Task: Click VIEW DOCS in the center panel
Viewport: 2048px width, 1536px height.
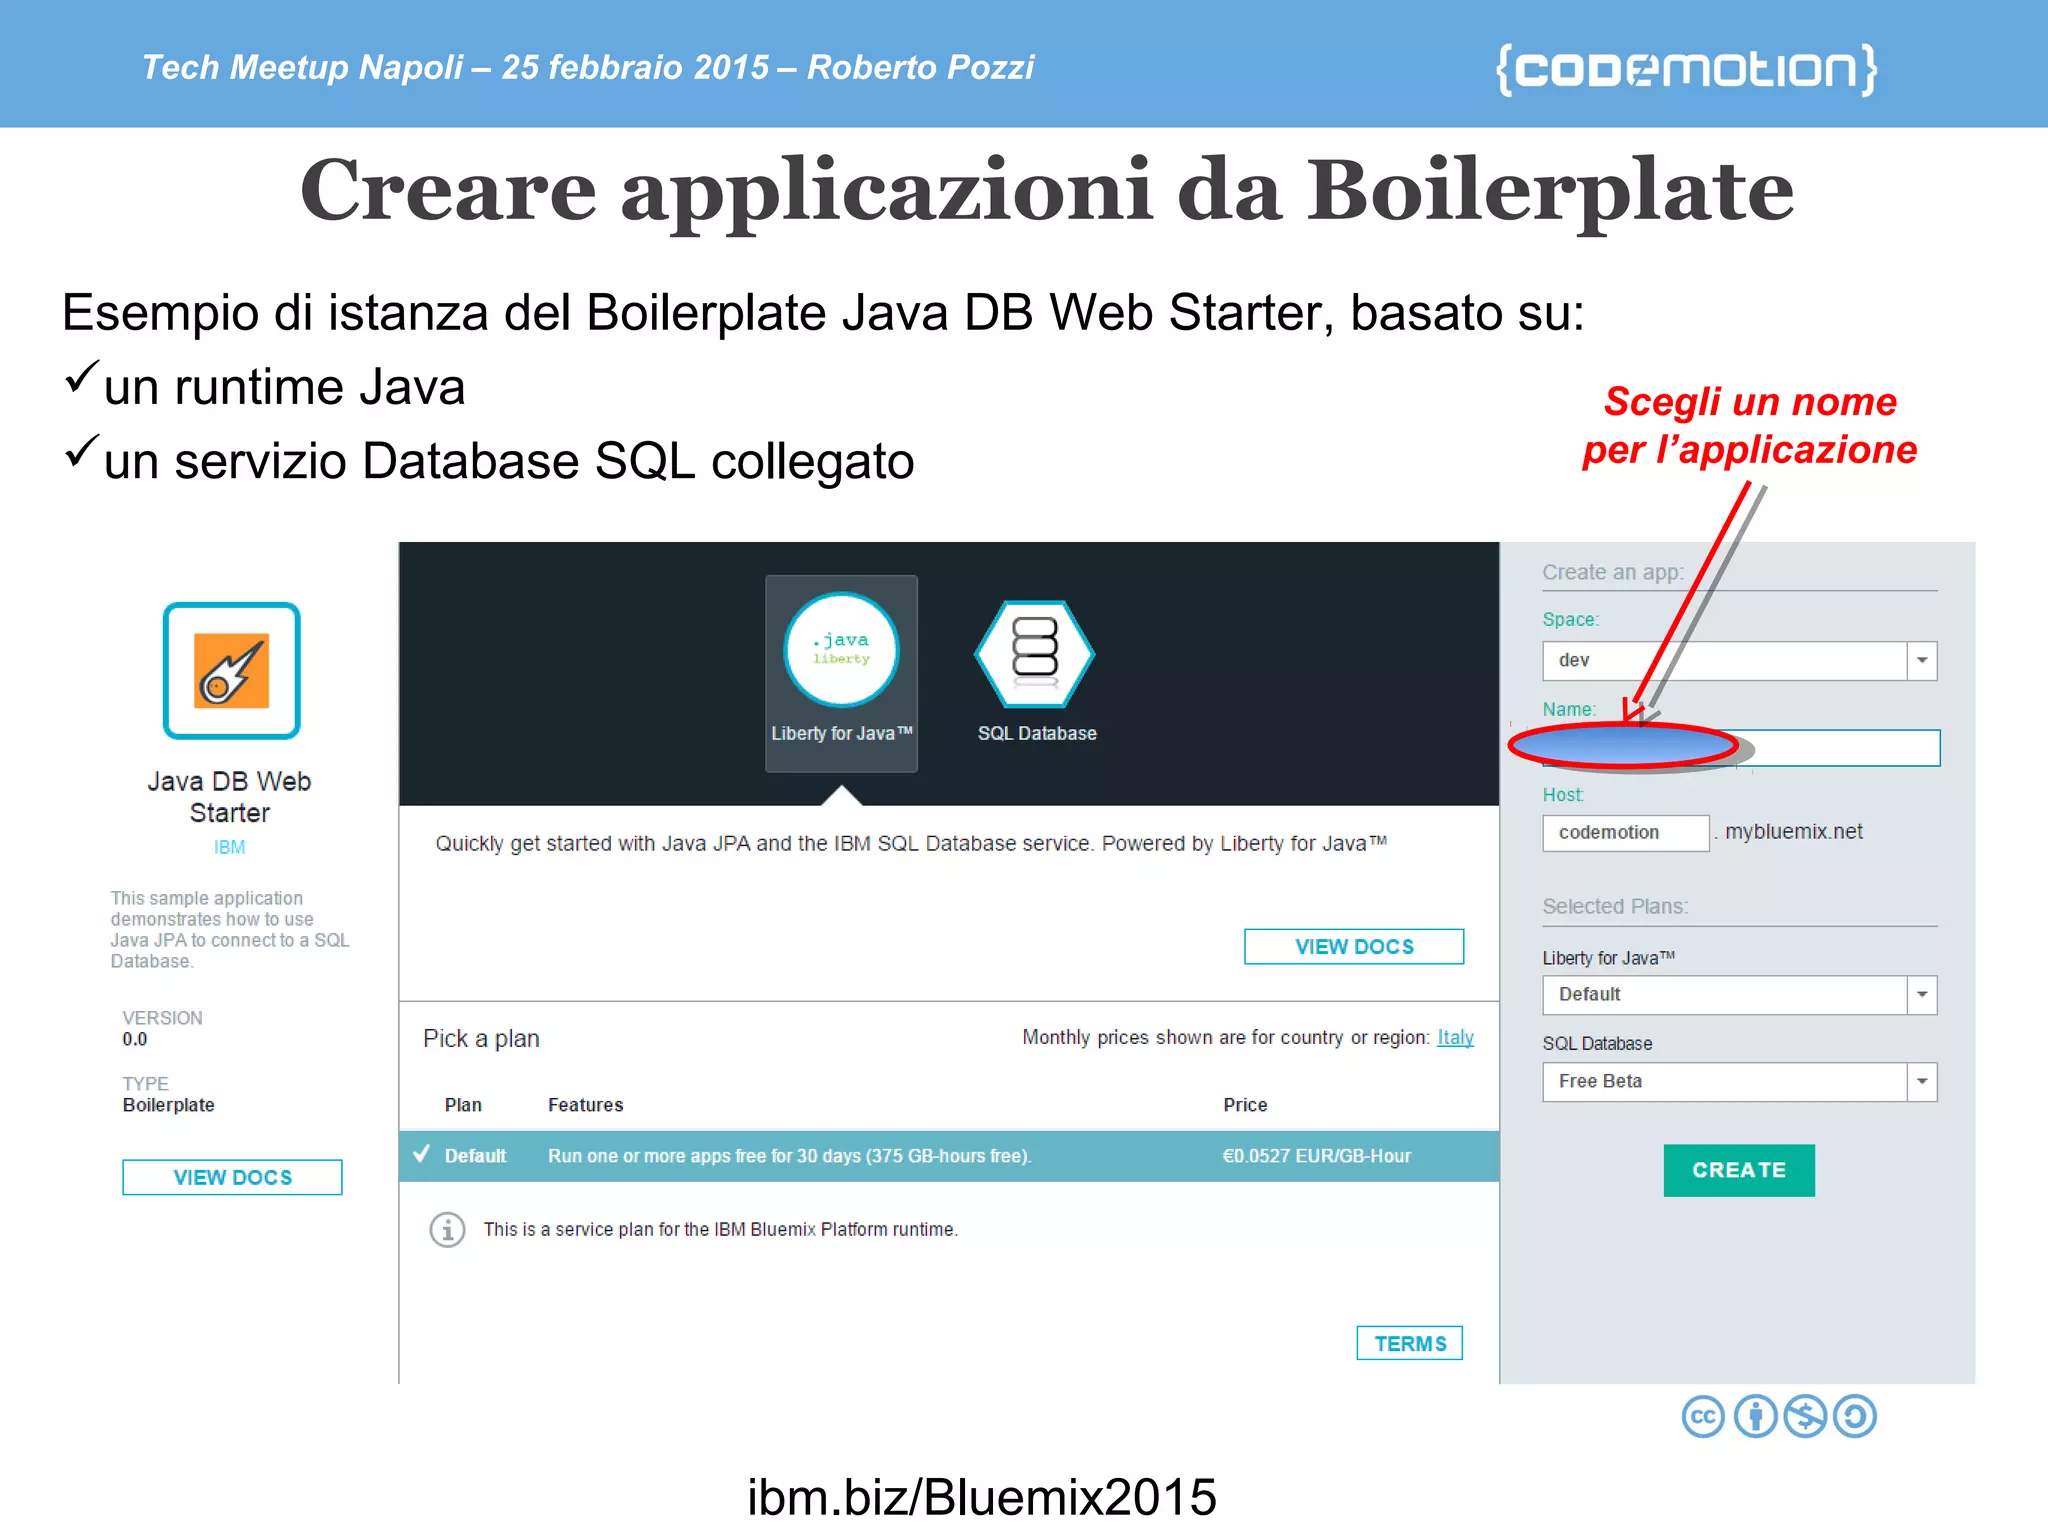Action: click(x=1354, y=946)
